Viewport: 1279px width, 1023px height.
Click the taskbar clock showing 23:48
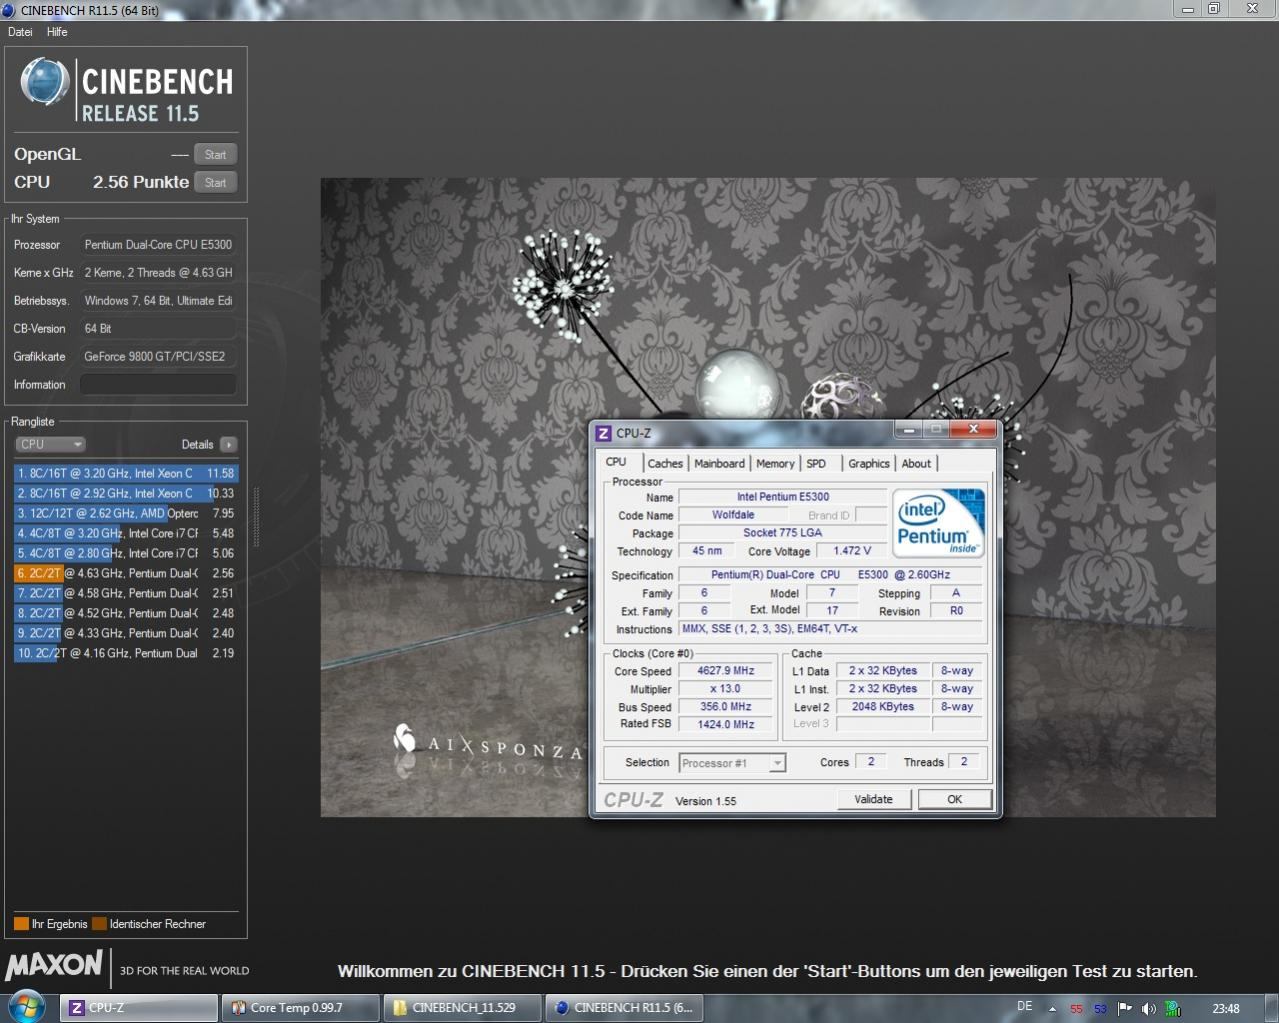click(x=1226, y=1008)
